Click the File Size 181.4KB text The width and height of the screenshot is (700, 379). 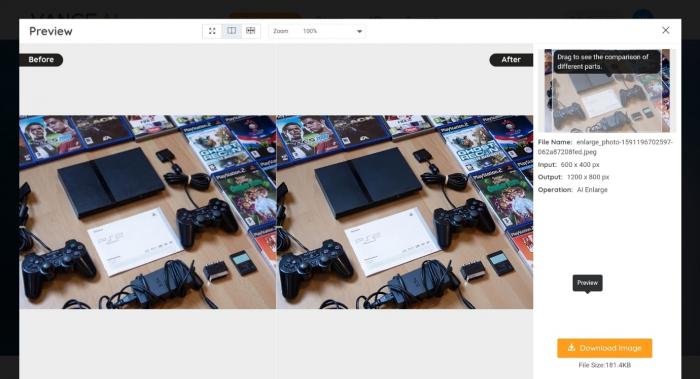tap(604, 365)
